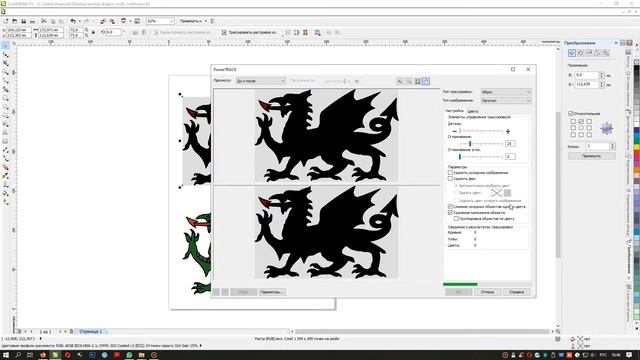Cut the selection with the scissors icon
The image size is (640, 360).
point(43,21)
